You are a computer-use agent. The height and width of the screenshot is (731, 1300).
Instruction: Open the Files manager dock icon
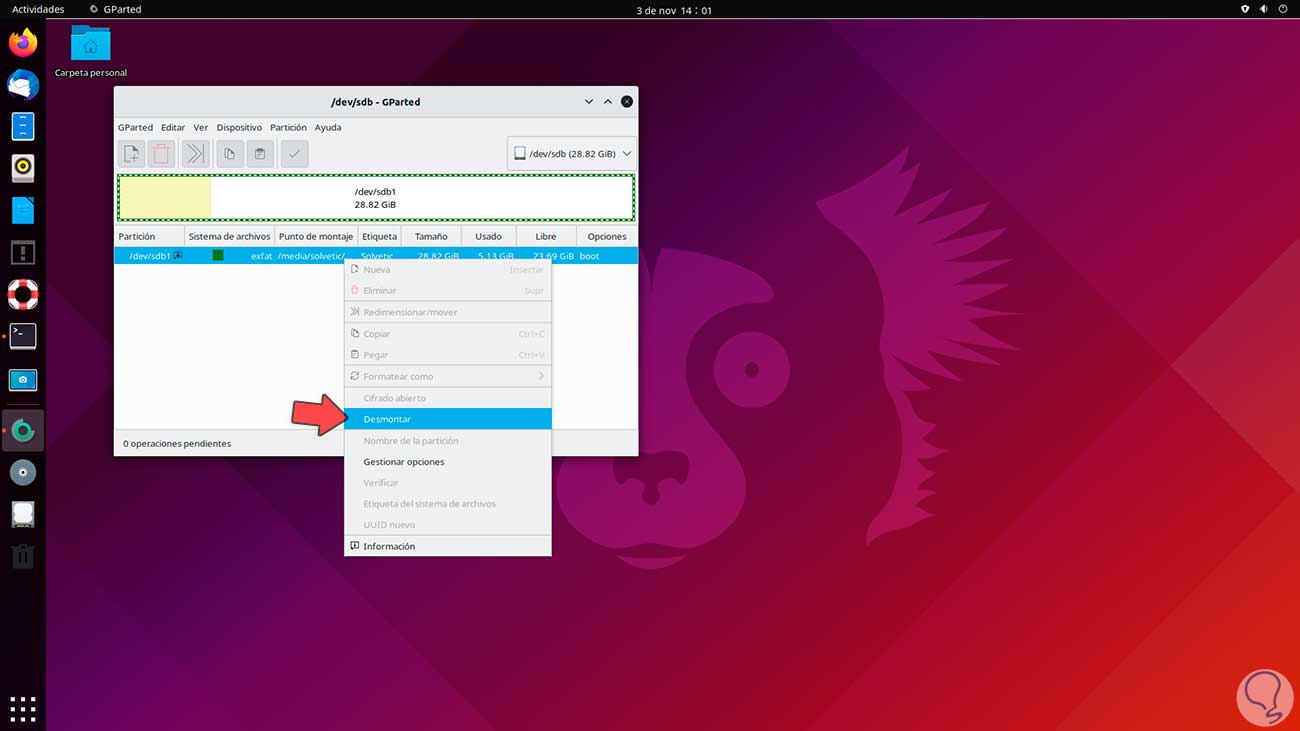(x=23, y=126)
